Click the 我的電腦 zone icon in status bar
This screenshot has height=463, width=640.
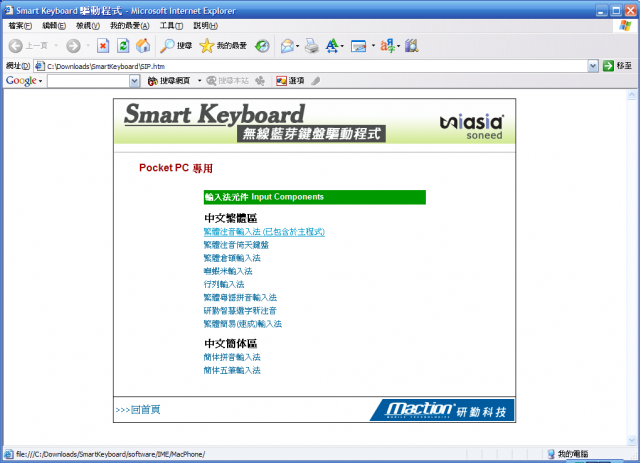tap(551, 454)
